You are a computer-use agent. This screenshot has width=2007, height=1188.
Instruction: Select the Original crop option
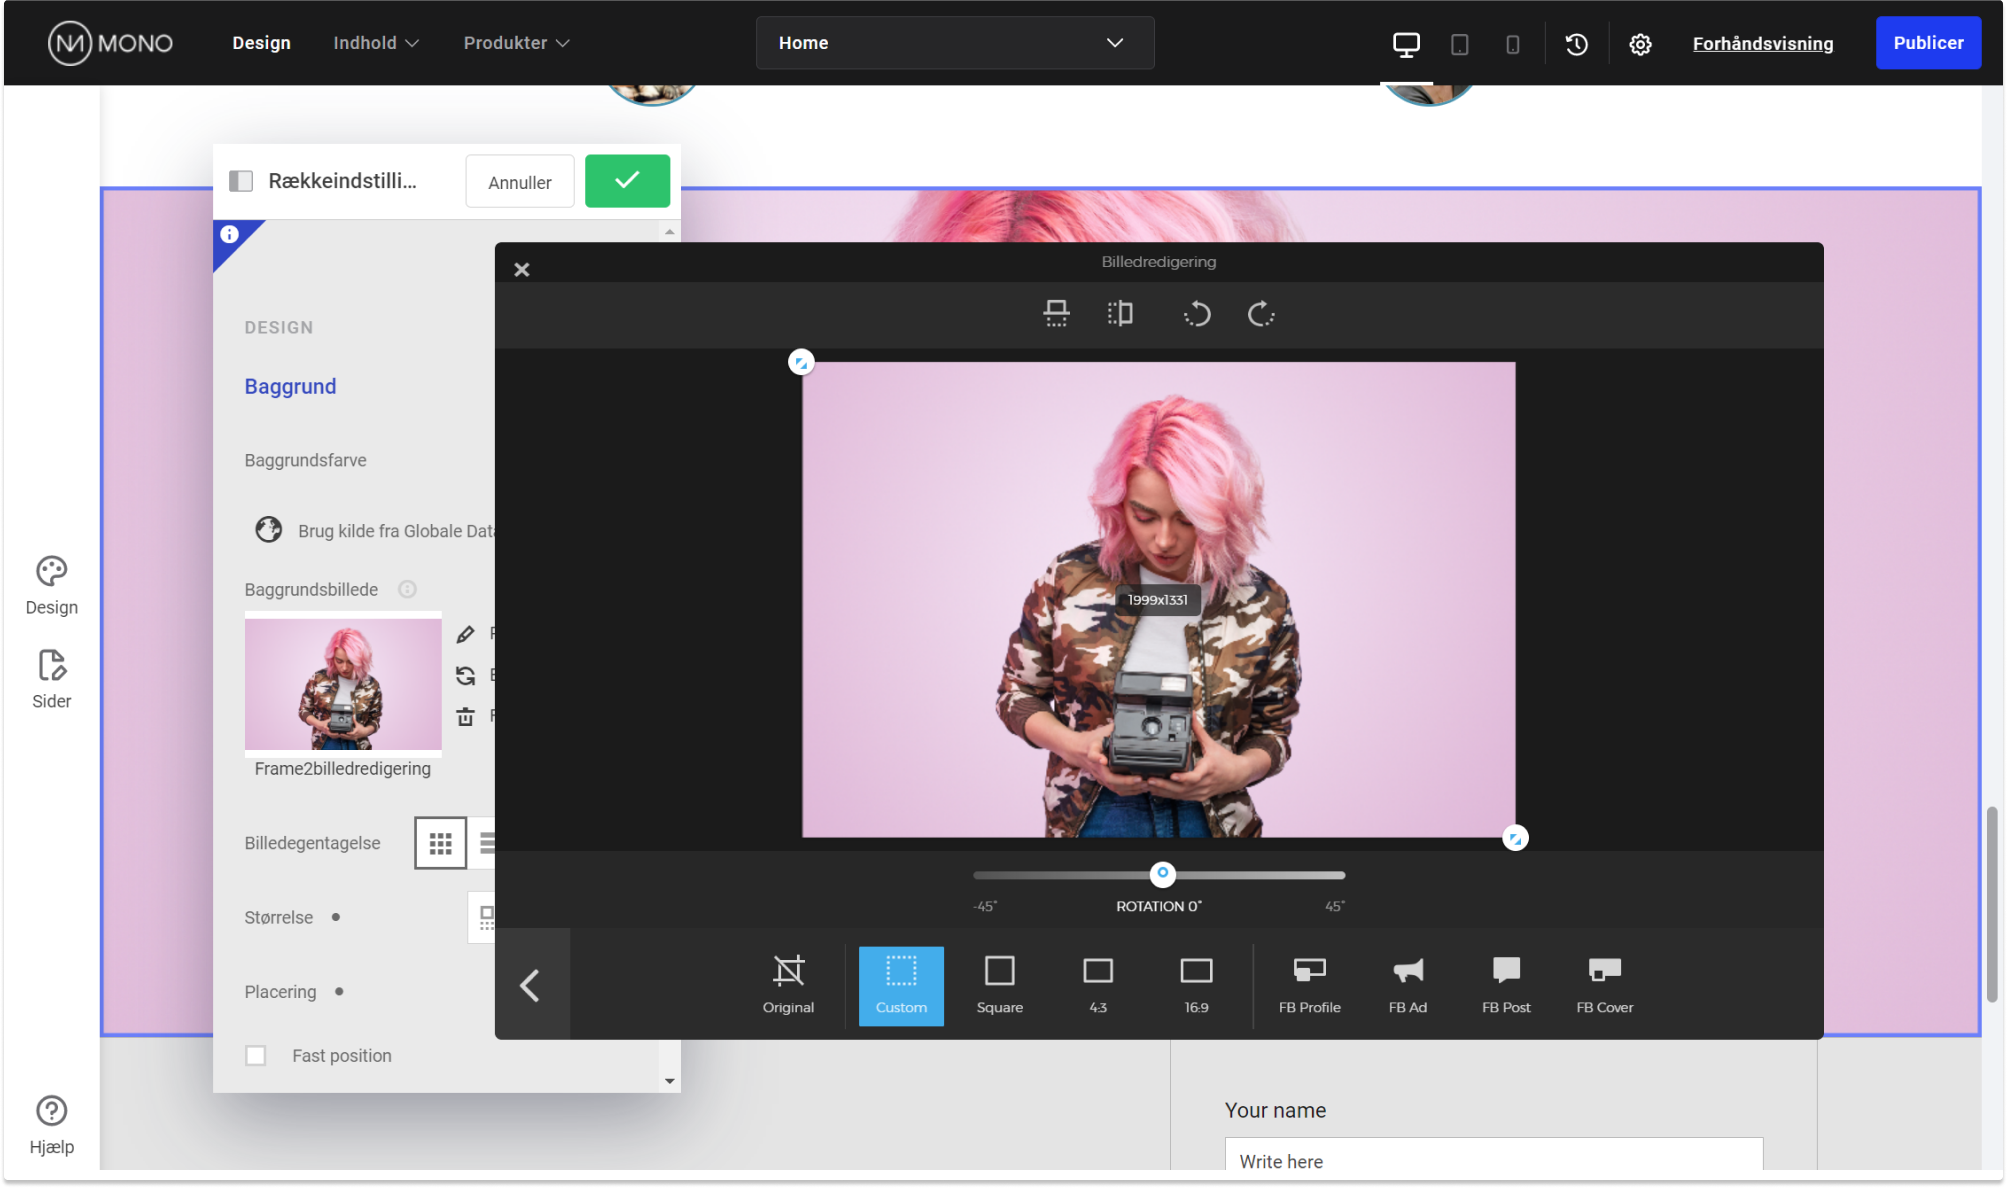click(x=788, y=985)
